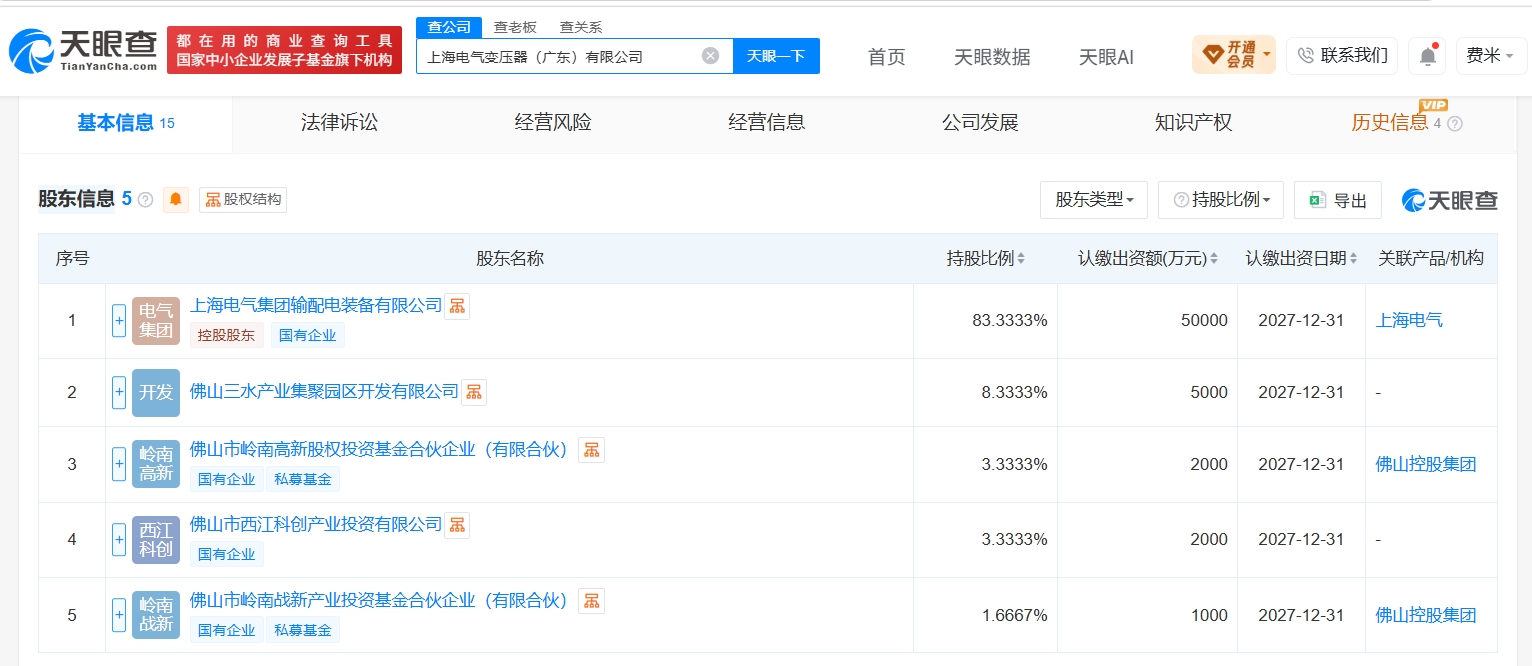Open the 持股比例 filter dropdown

click(x=1221, y=200)
